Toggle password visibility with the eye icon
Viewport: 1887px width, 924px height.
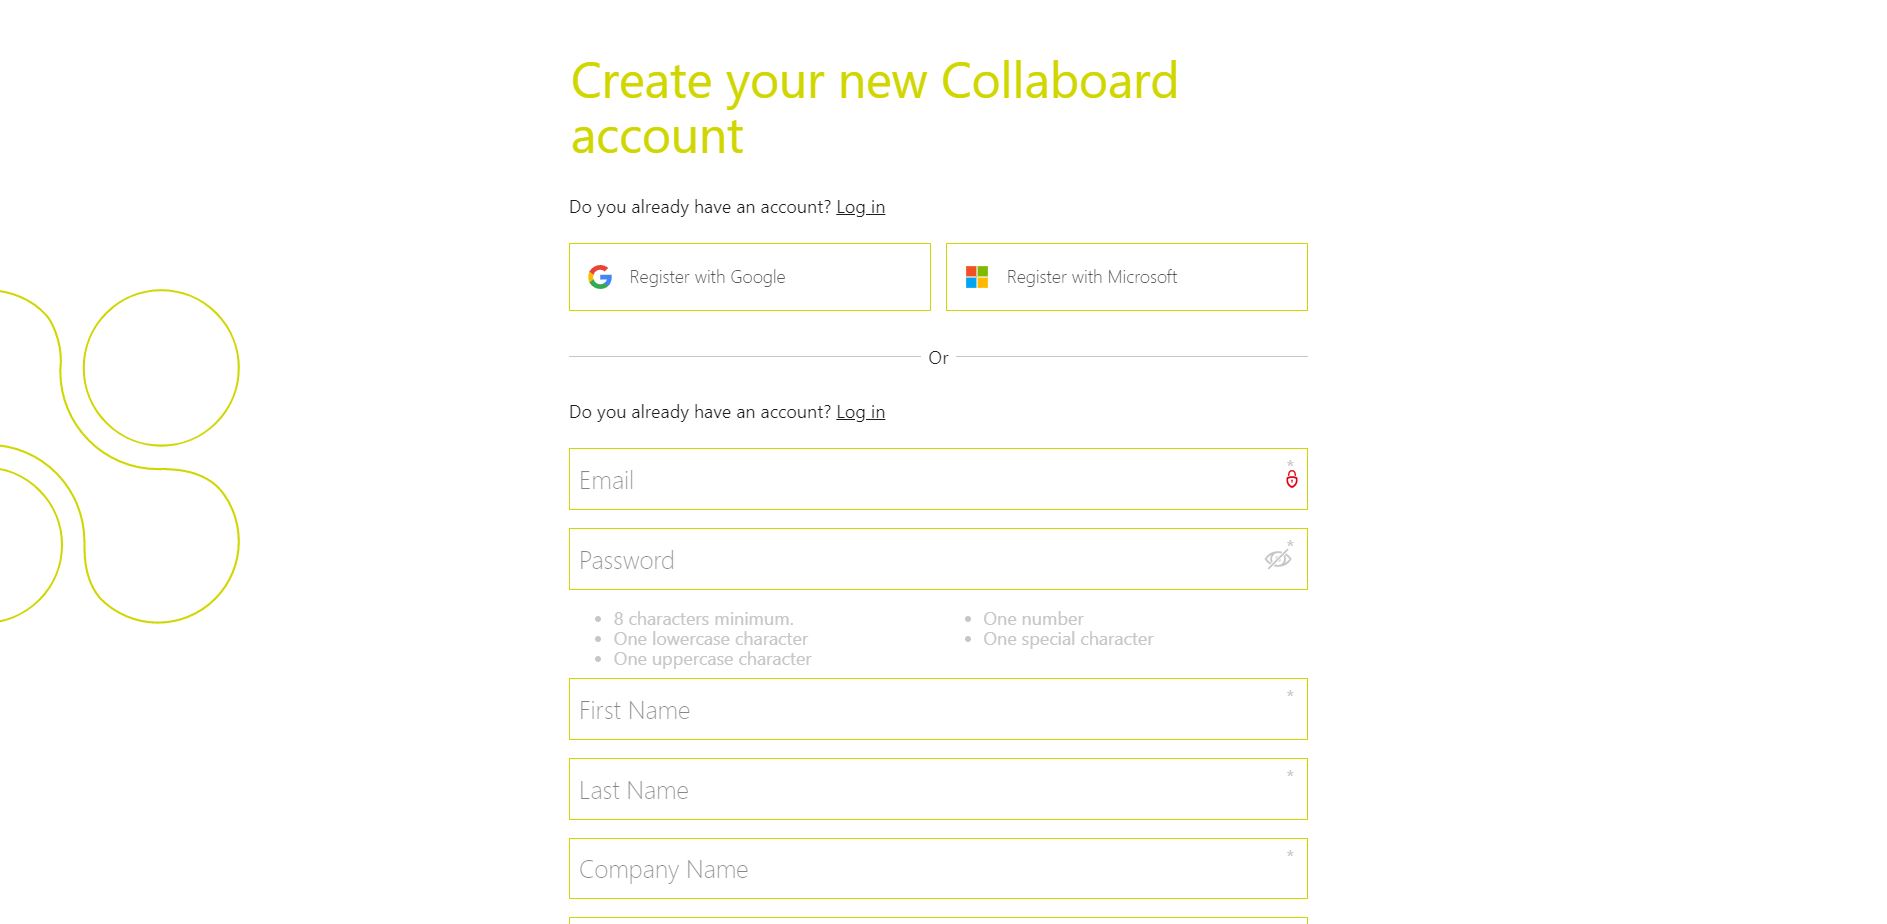(1275, 559)
